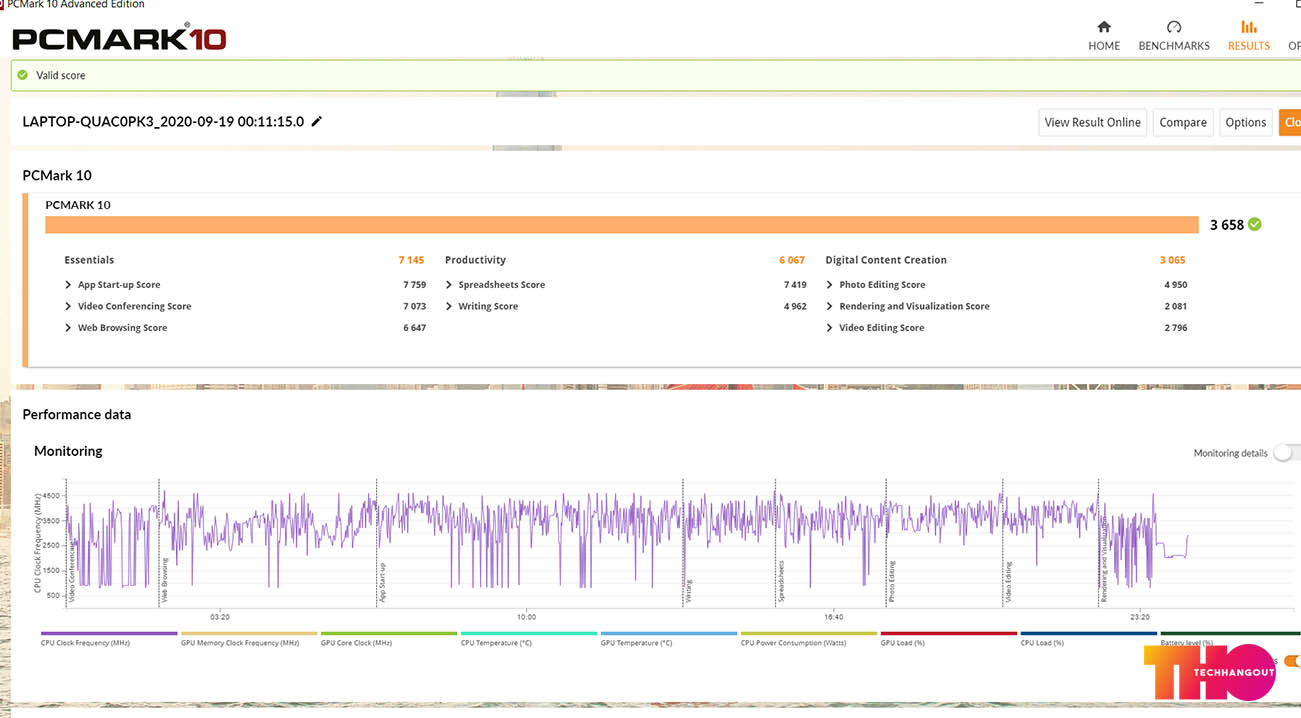Click the App Start-up marker on chart
This screenshot has width=1301, height=718.
[x=382, y=581]
